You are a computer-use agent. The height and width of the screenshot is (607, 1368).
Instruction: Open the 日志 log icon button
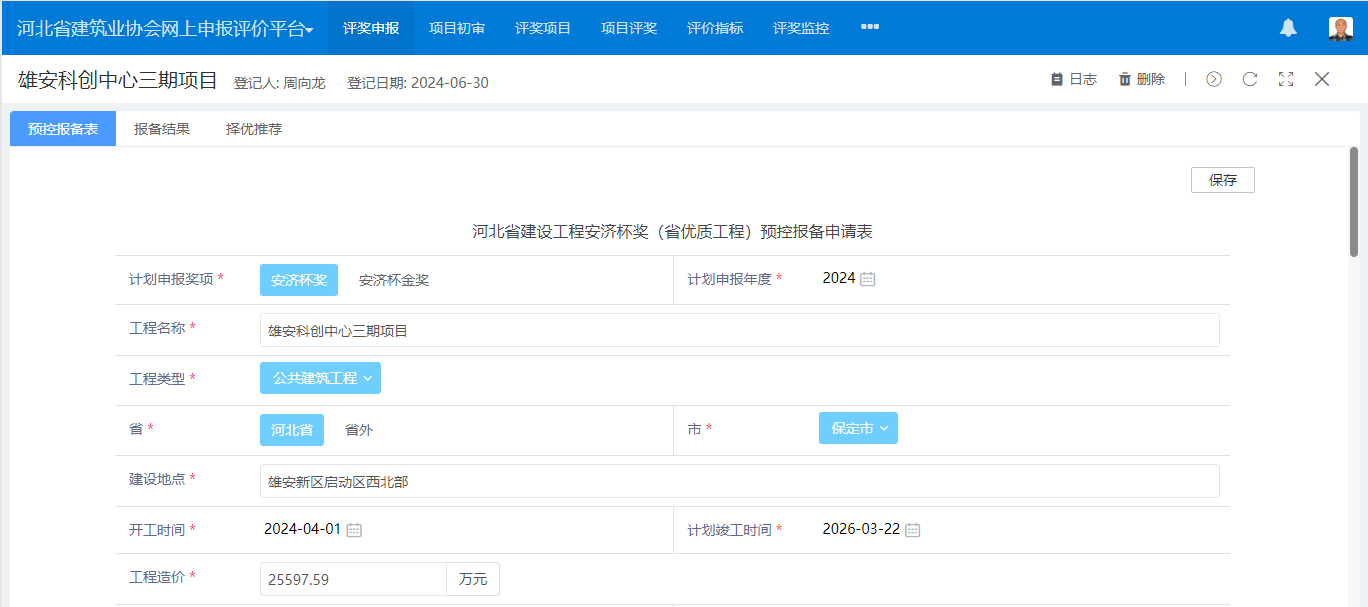(x=1073, y=79)
